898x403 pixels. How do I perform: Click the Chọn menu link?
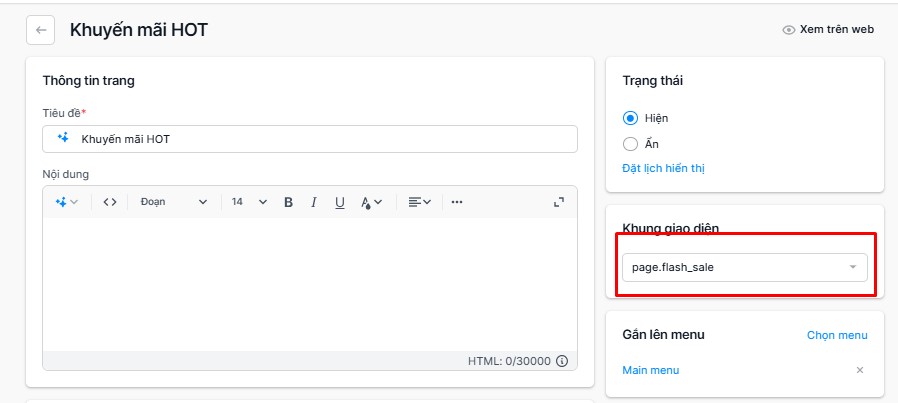pos(837,335)
